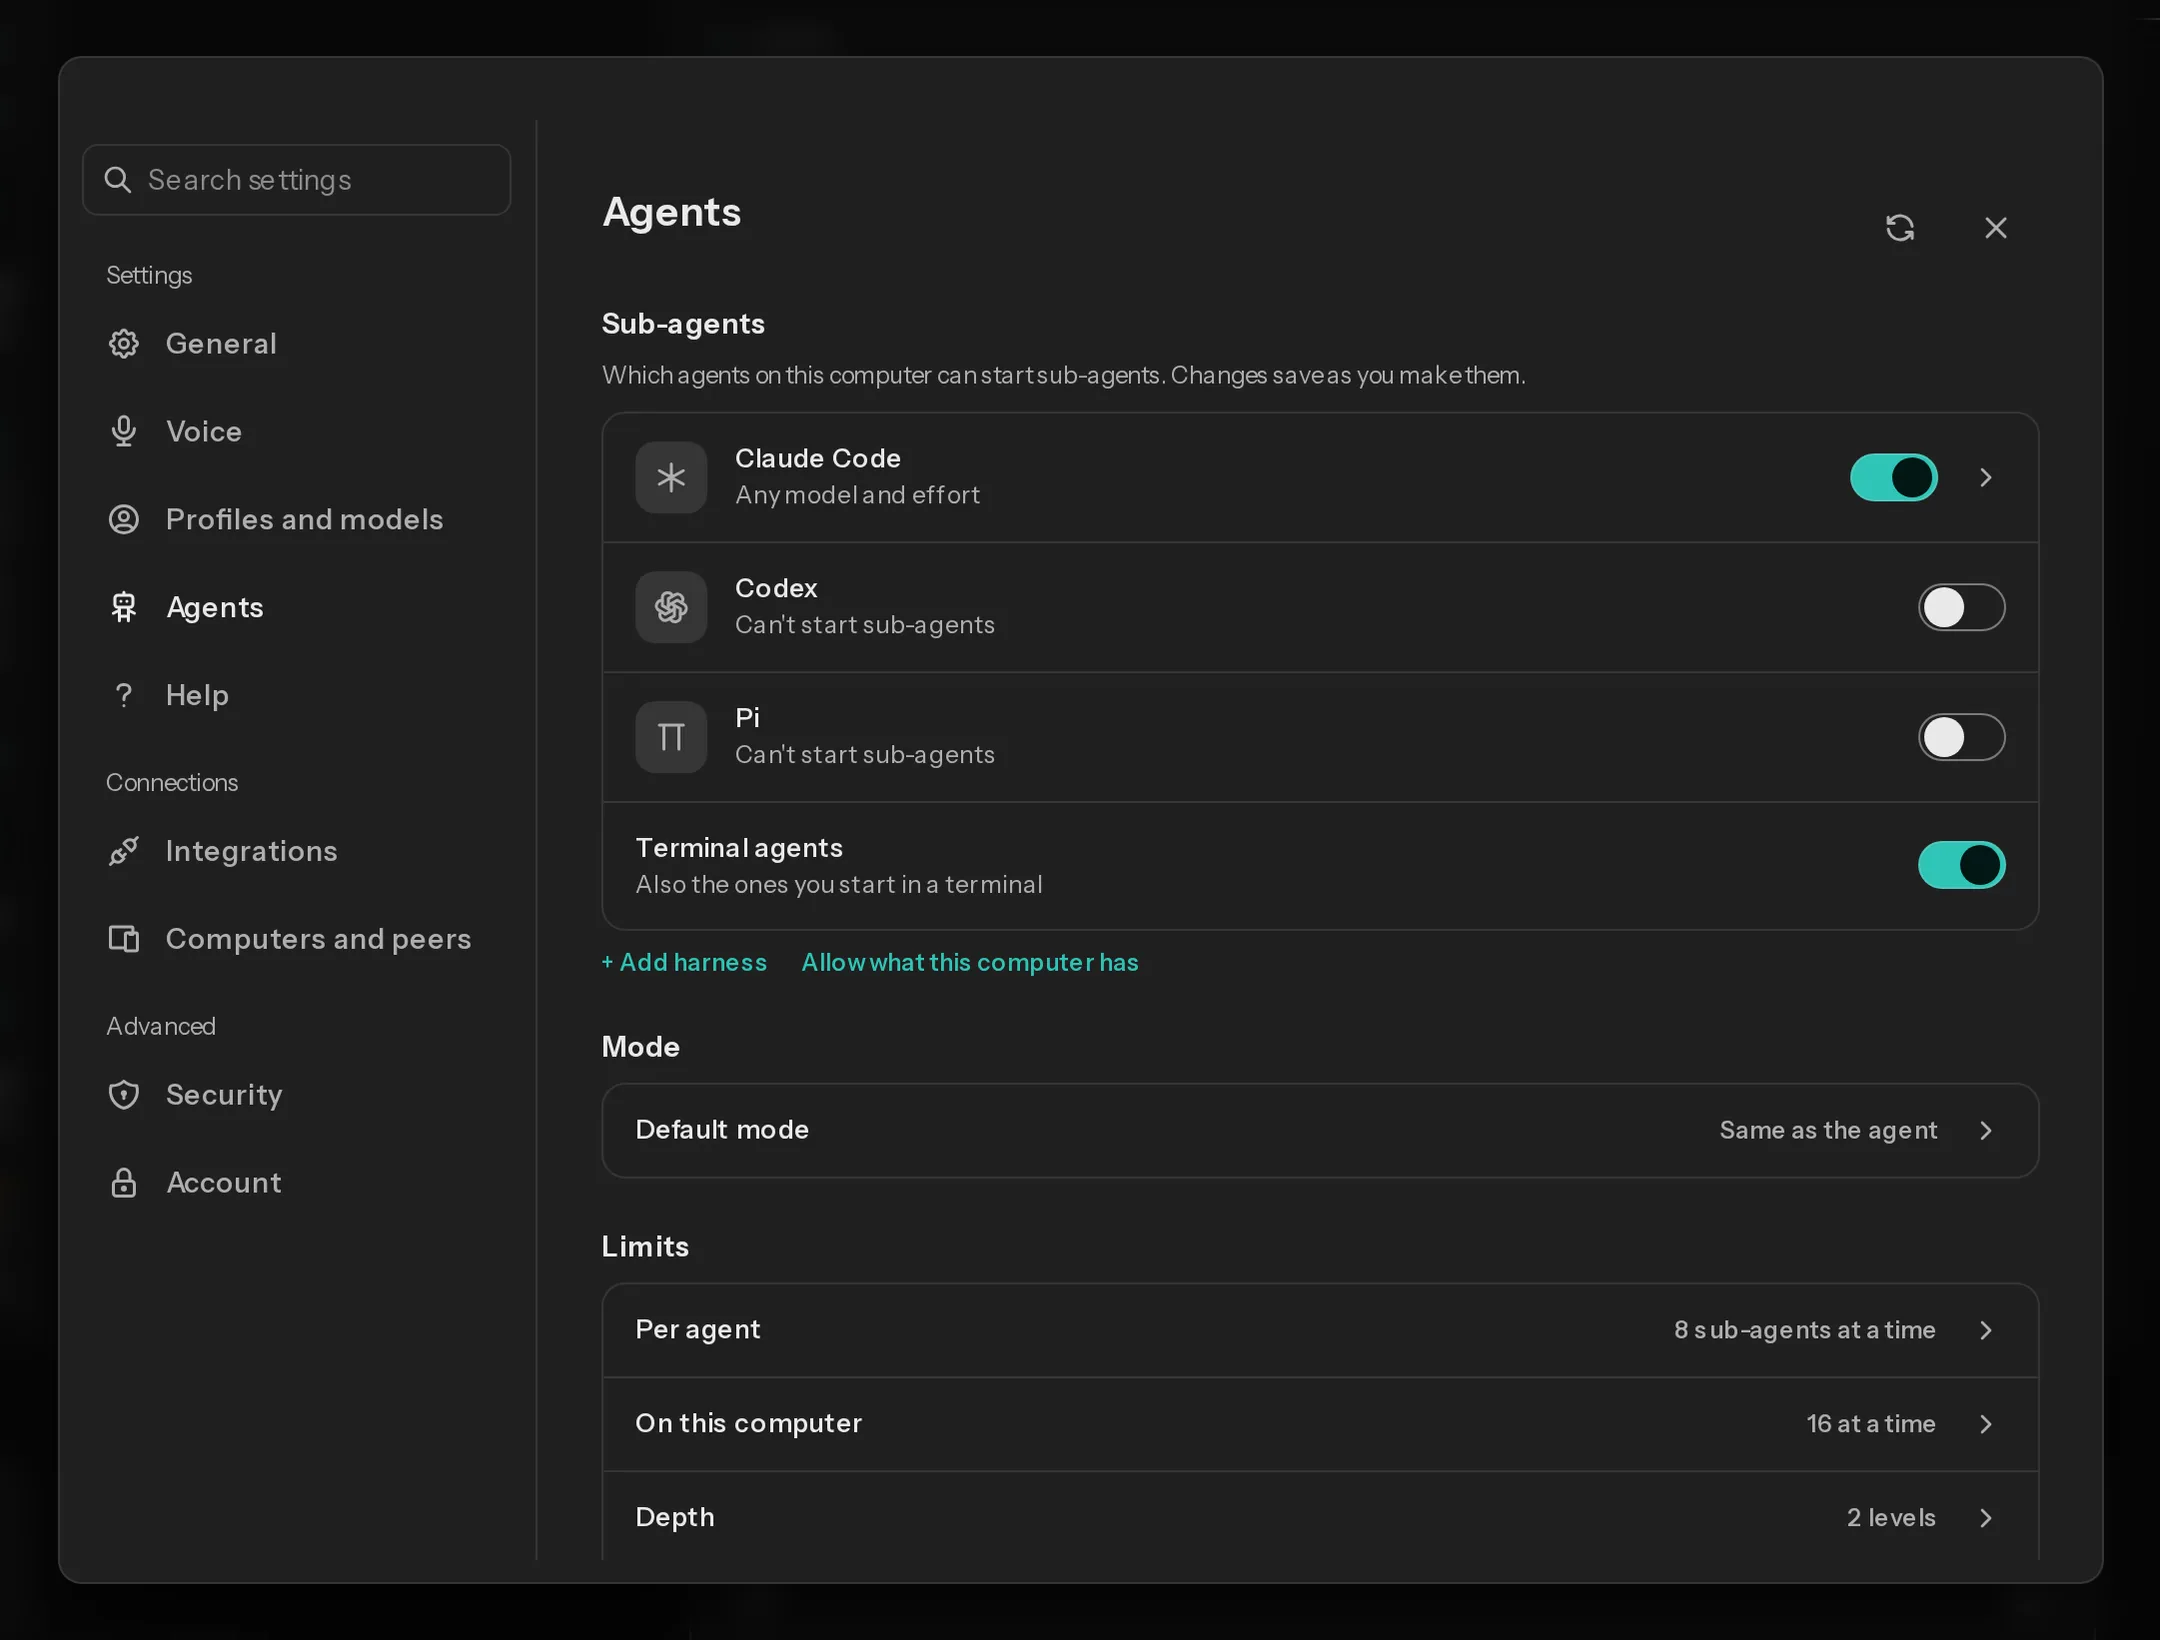
Task: Click the Agents robot icon in sidebar
Action: 124,607
